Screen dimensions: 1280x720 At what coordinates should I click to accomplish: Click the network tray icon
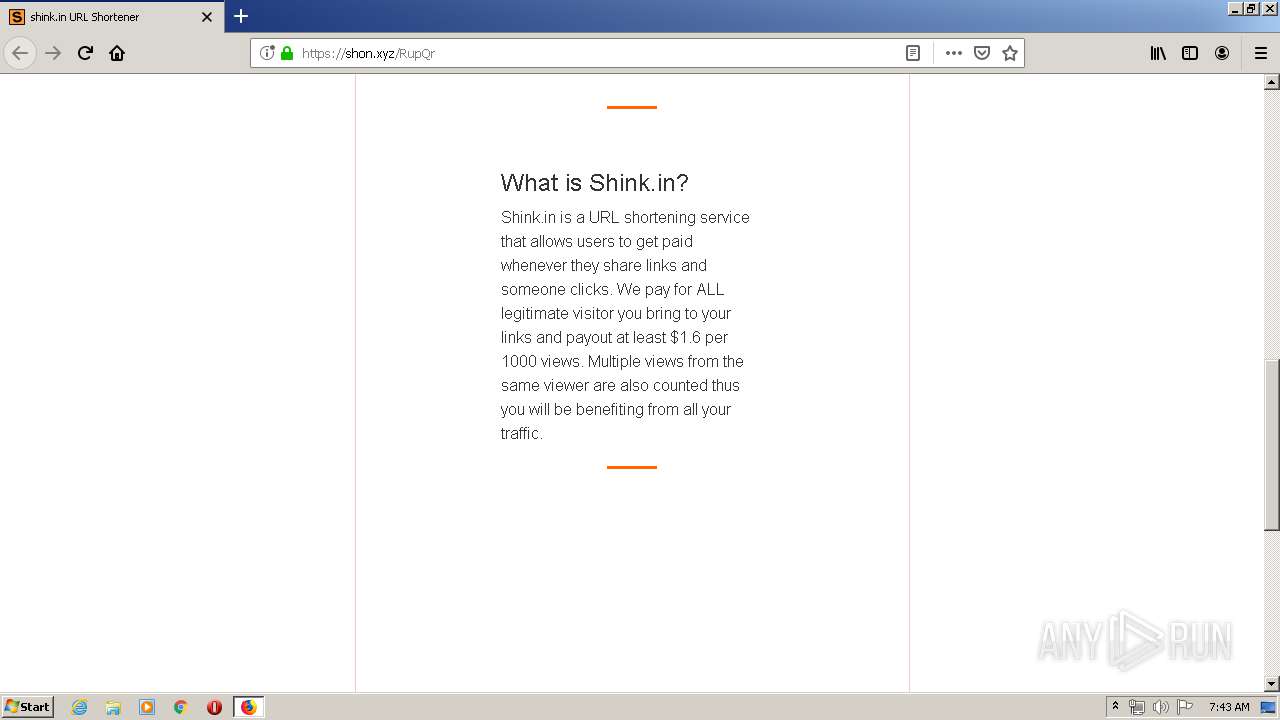point(1137,707)
